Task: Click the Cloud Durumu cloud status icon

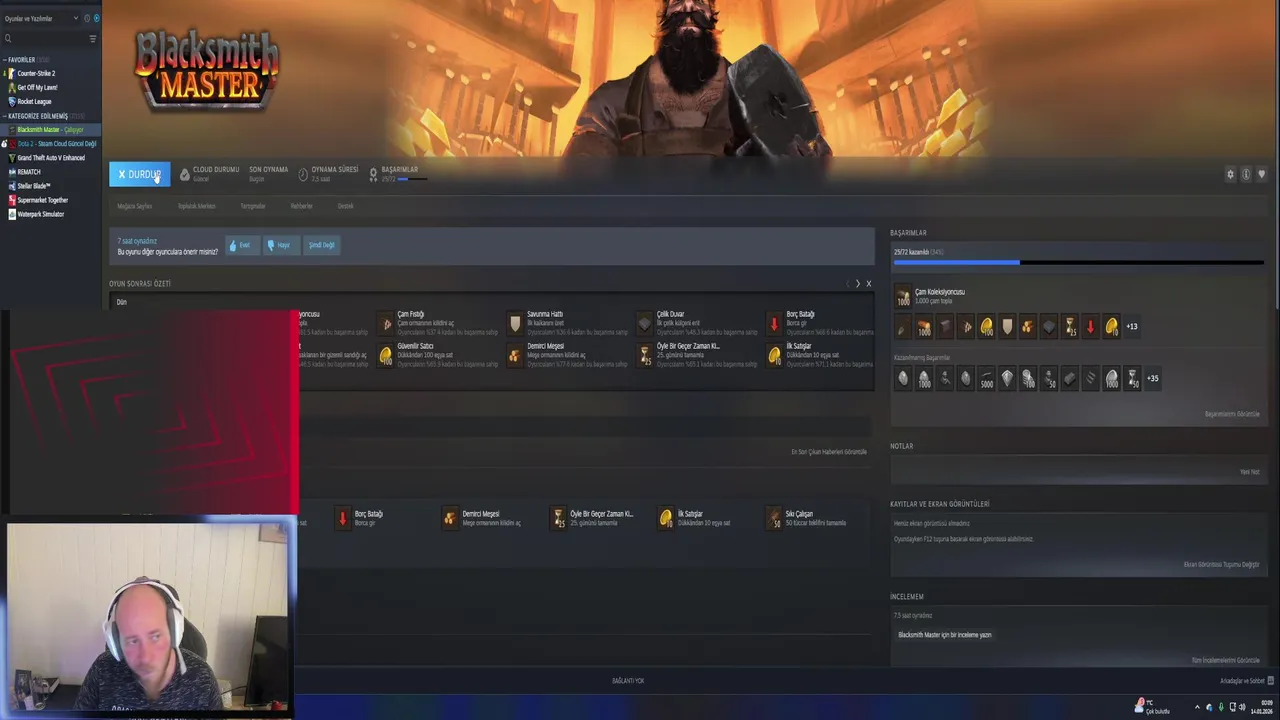Action: pos(184,174)
